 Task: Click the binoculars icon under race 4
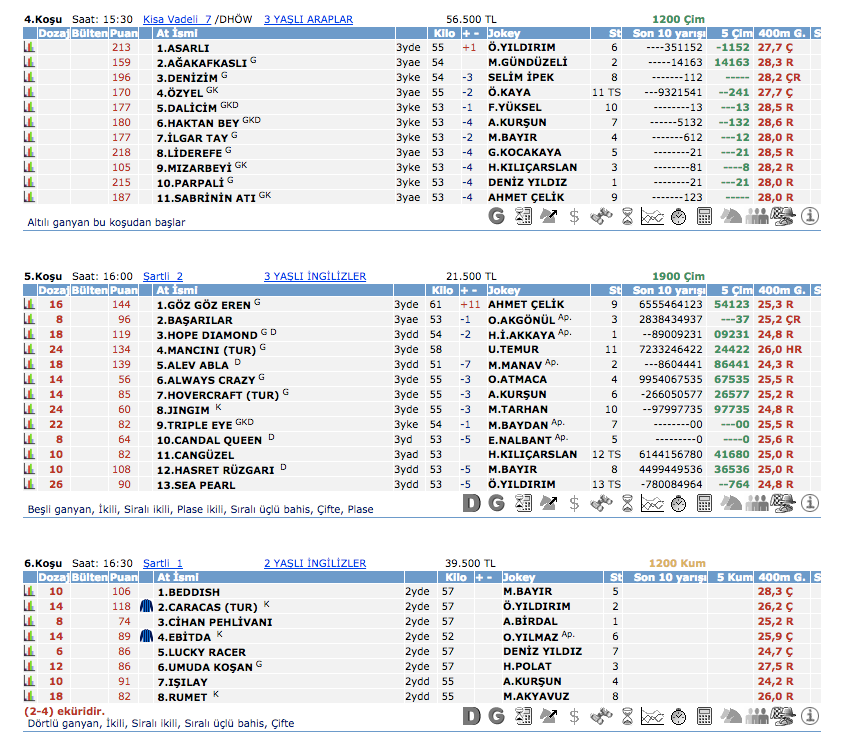click(x=601, y=215)
